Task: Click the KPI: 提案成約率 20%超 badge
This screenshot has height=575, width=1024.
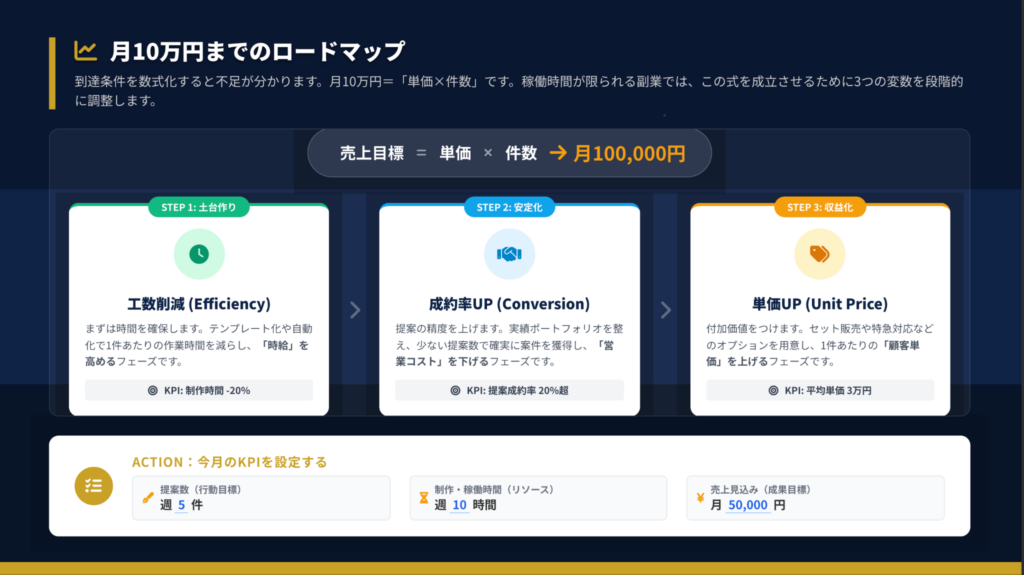Action: 509,390
